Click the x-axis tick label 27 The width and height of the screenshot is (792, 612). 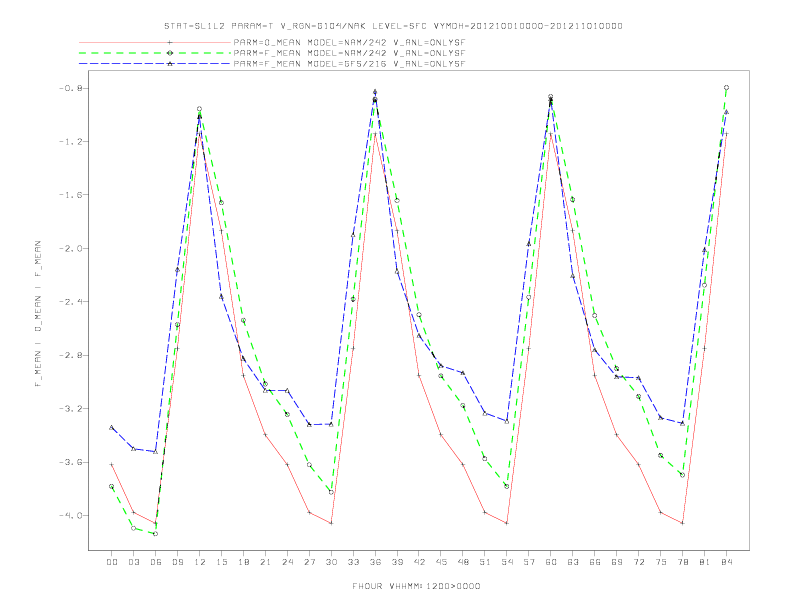point(310,562)
